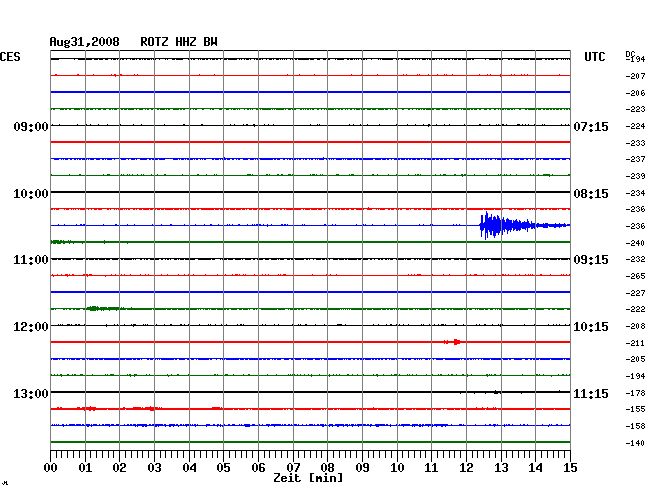This screenshot has height=494, width=650.
Task: Click the 10 minute axis label
Action: [397, 468]
